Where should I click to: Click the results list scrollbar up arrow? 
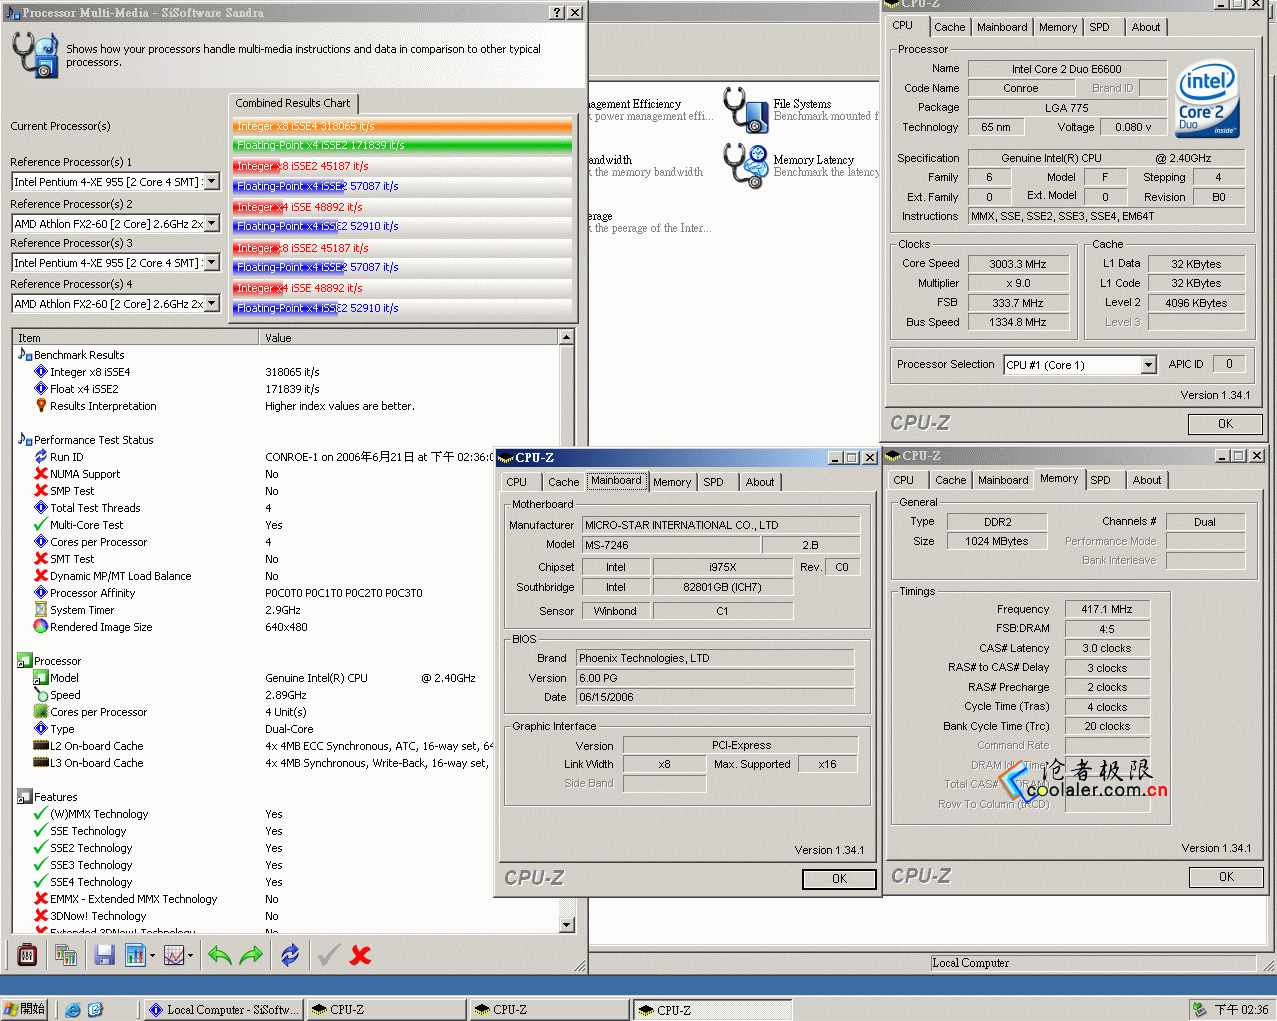[x=567, y=338]
